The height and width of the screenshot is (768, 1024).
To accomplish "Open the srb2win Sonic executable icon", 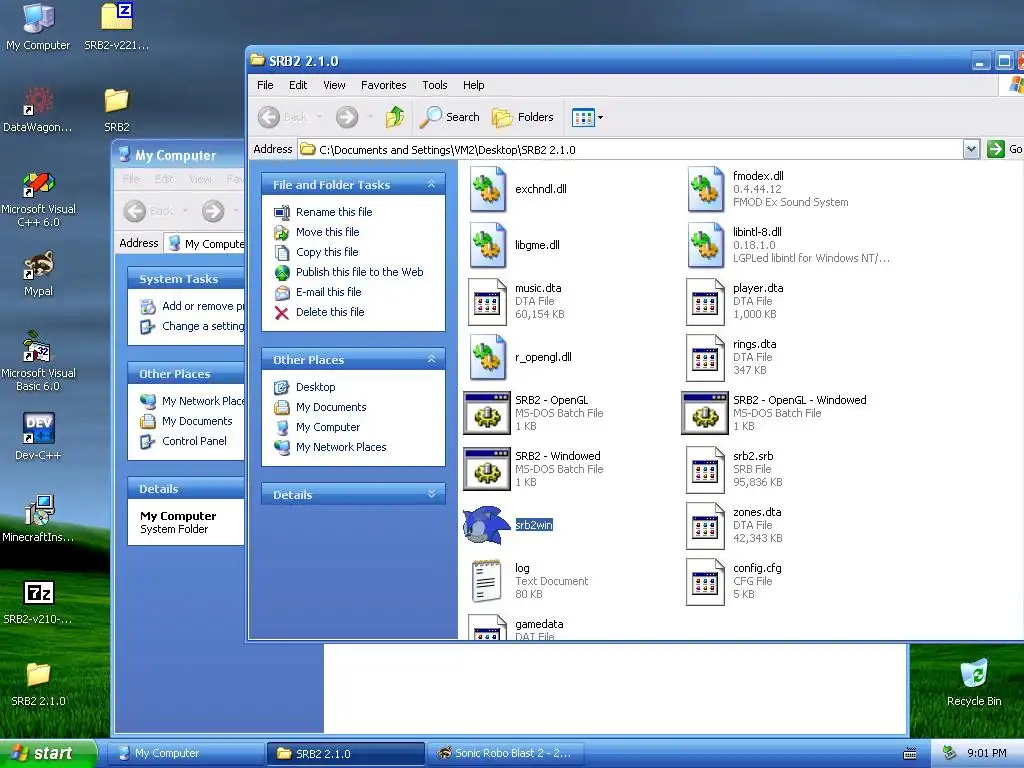I will (487, 525).
